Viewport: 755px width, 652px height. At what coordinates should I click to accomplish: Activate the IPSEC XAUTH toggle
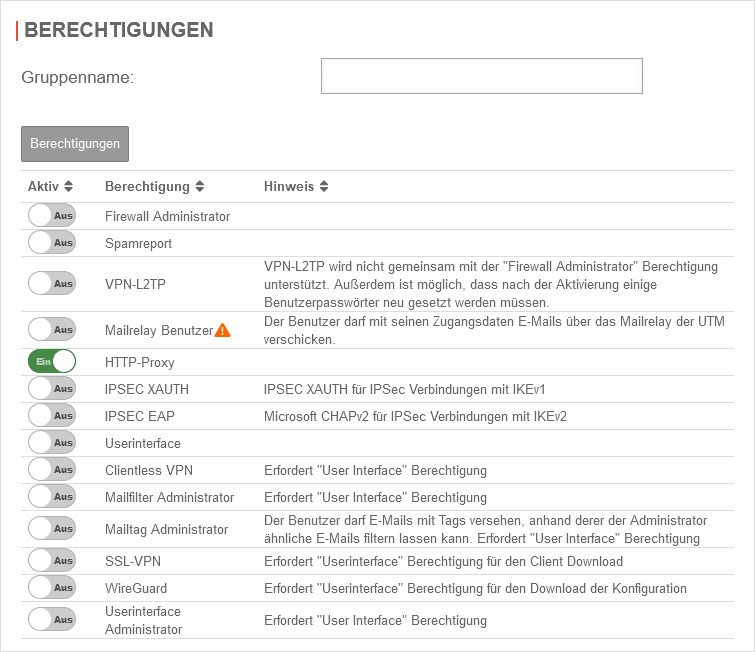click(52, 389)
